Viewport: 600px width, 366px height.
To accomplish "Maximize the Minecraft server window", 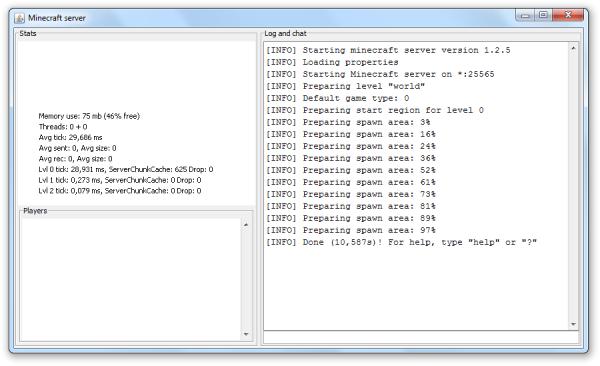I will [x=543, y=15].
